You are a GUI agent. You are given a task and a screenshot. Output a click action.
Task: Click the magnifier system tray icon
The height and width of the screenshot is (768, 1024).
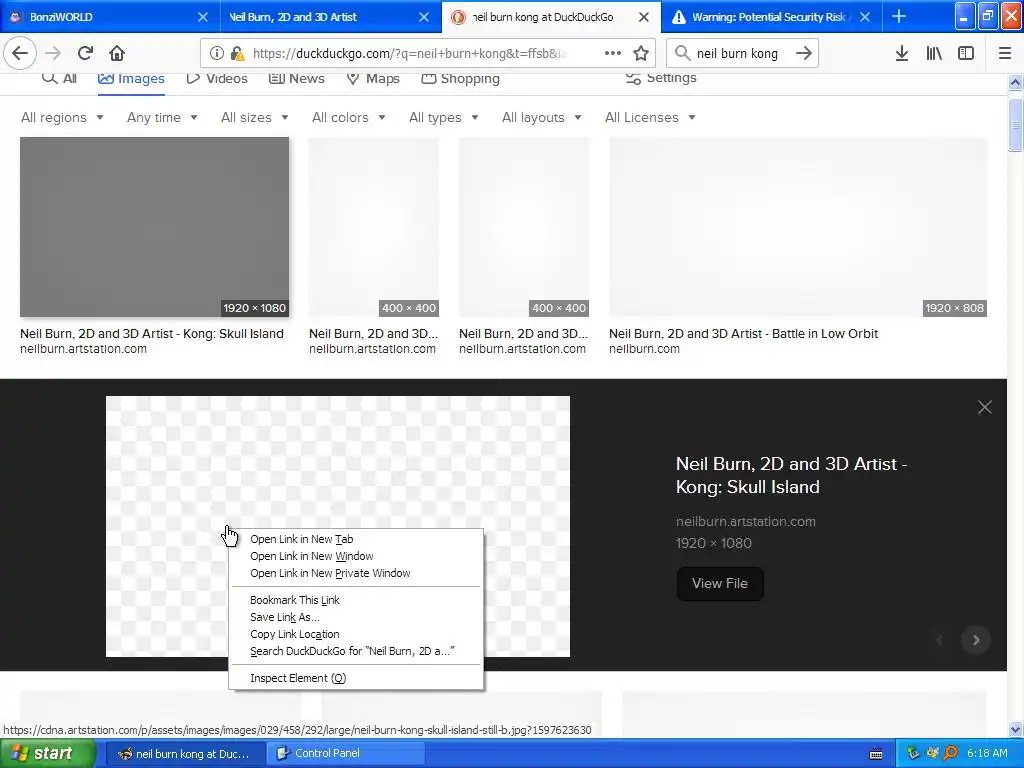(x=951, y=753)
